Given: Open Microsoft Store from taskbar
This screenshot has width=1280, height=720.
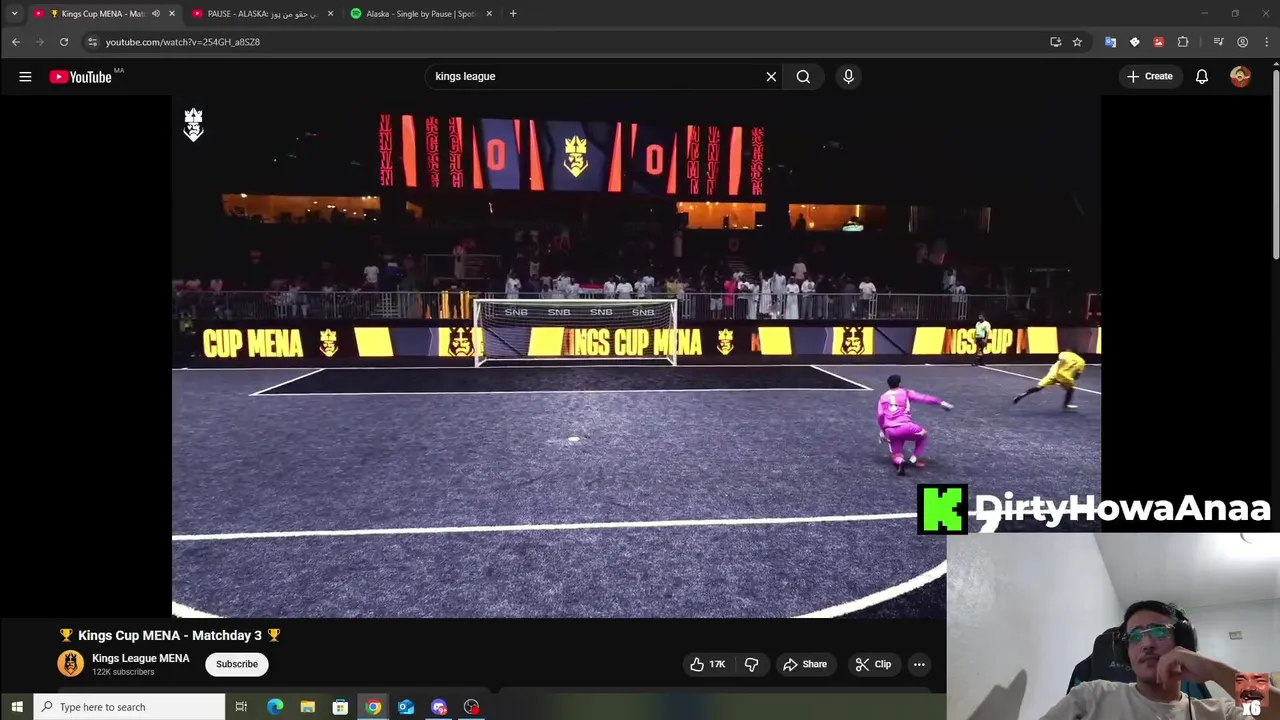Looking at the screenshot, I should click(x=340, y=707).
